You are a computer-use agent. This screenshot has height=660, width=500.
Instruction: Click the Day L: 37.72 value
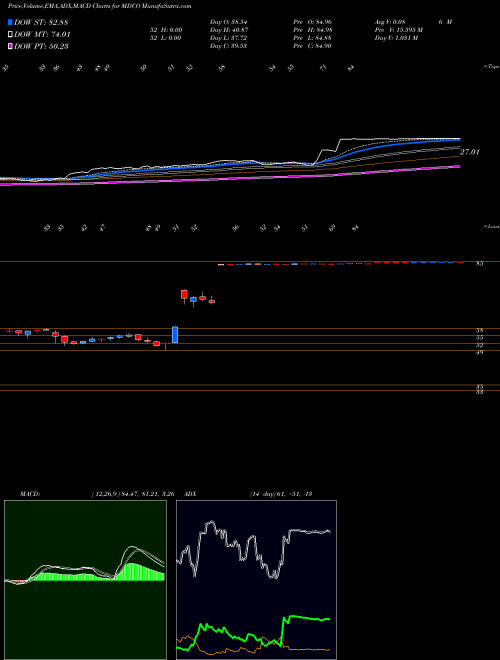tap(228, 38)
